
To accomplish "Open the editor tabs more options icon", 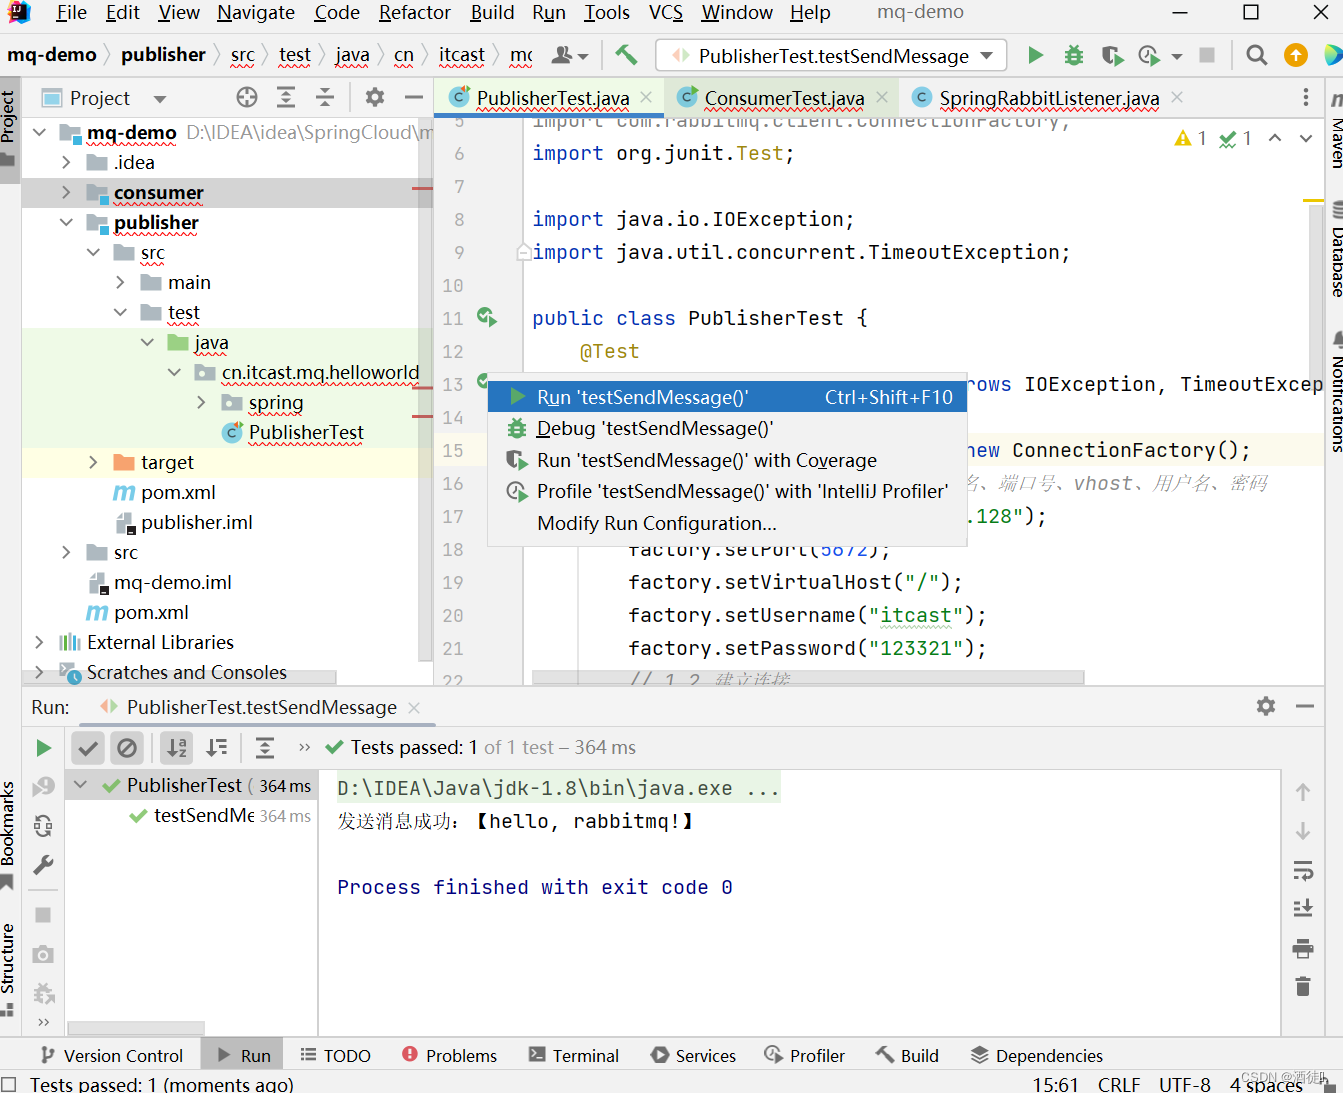I will 1306,97.
